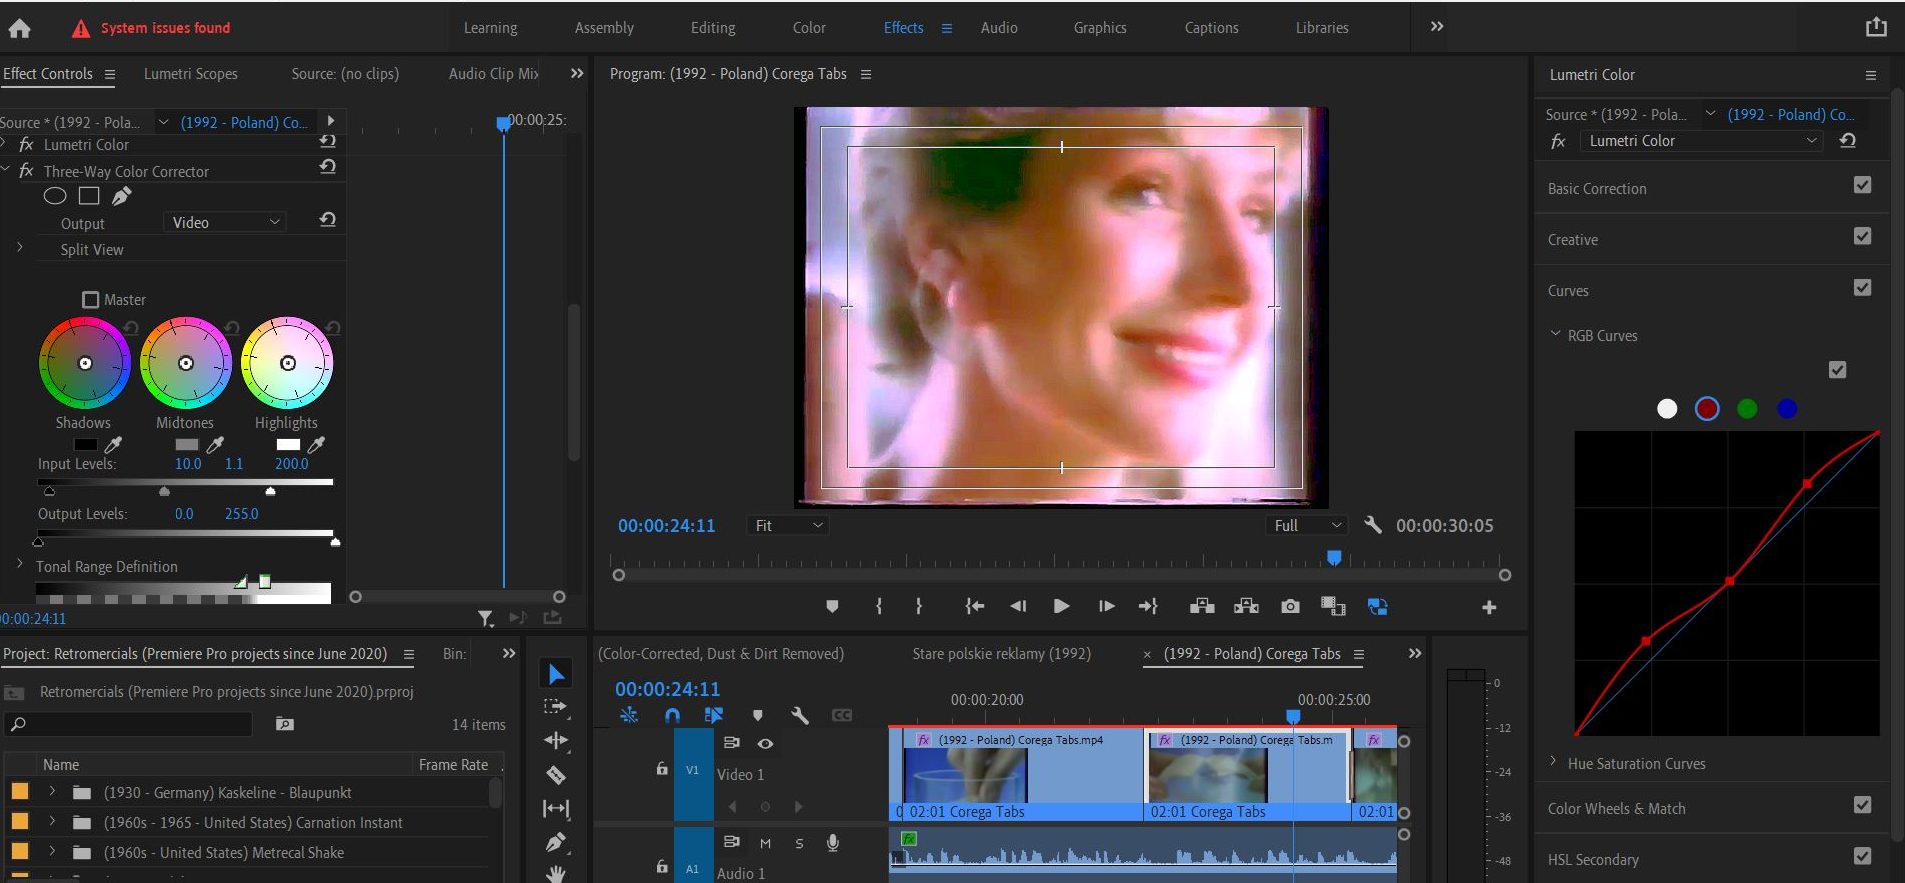Viewport: 1905px width, 883px height.
Task: Toggle Color Wheels & Match checkbox
Action: [x=1862, y=805]
